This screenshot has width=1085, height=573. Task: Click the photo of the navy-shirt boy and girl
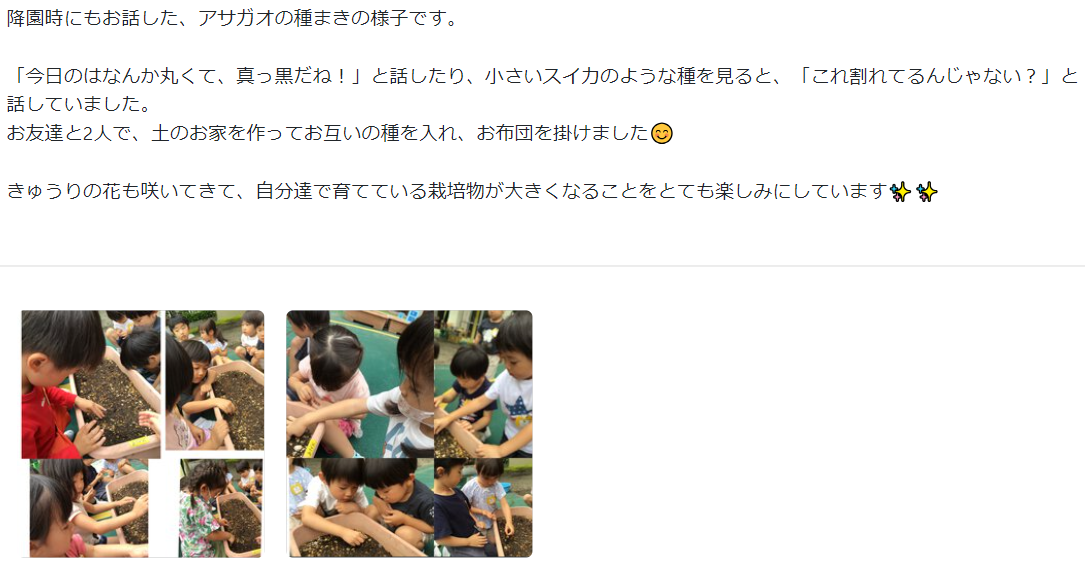pyautogui.click(x=483, y=507)
